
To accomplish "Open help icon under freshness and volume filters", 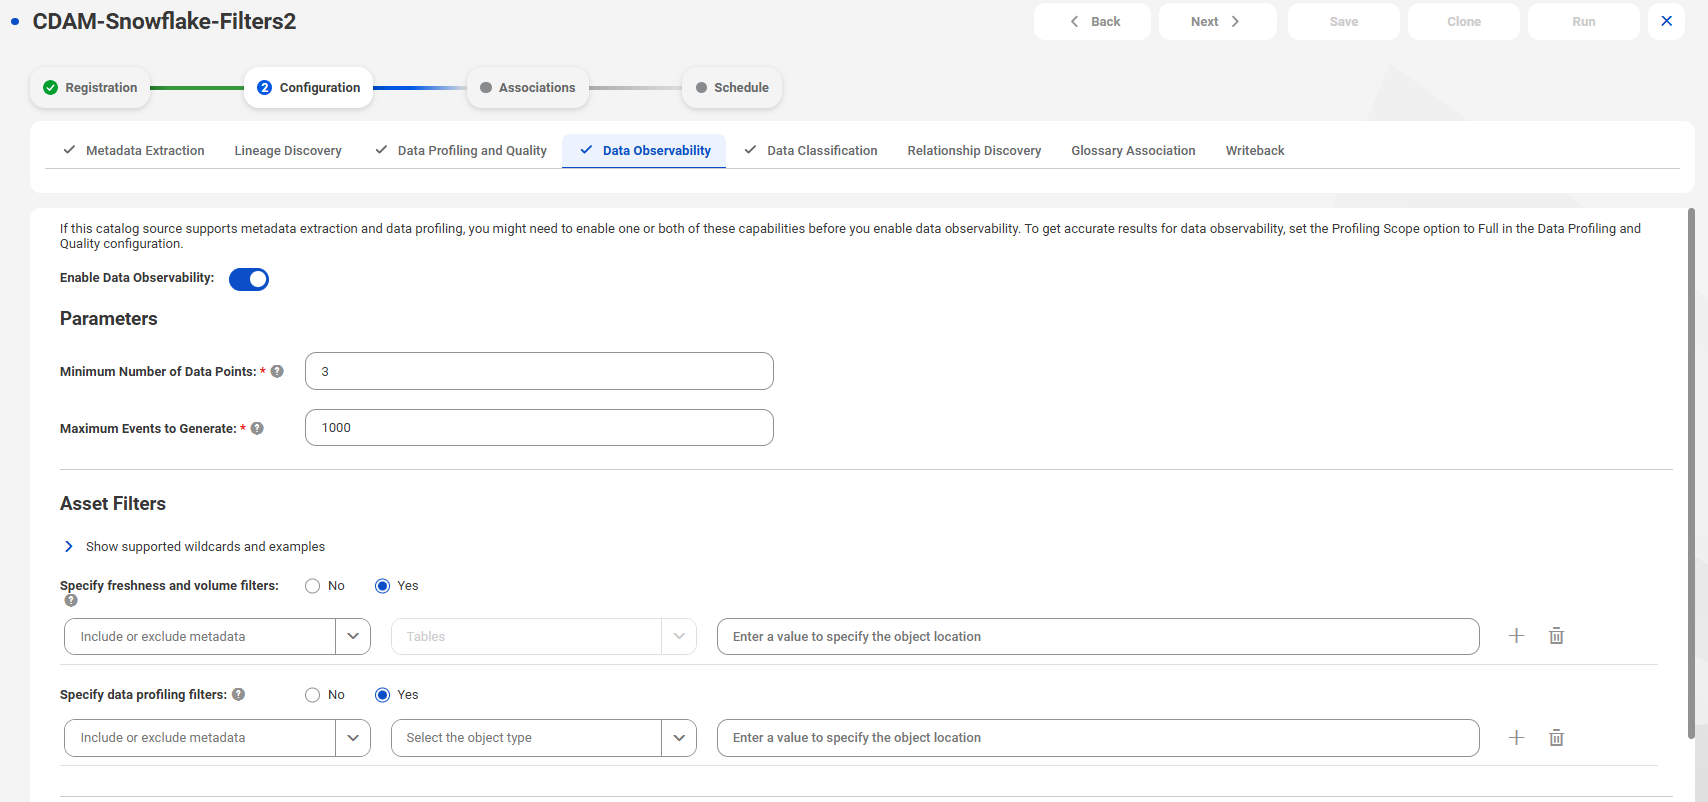I will (71, 600).
